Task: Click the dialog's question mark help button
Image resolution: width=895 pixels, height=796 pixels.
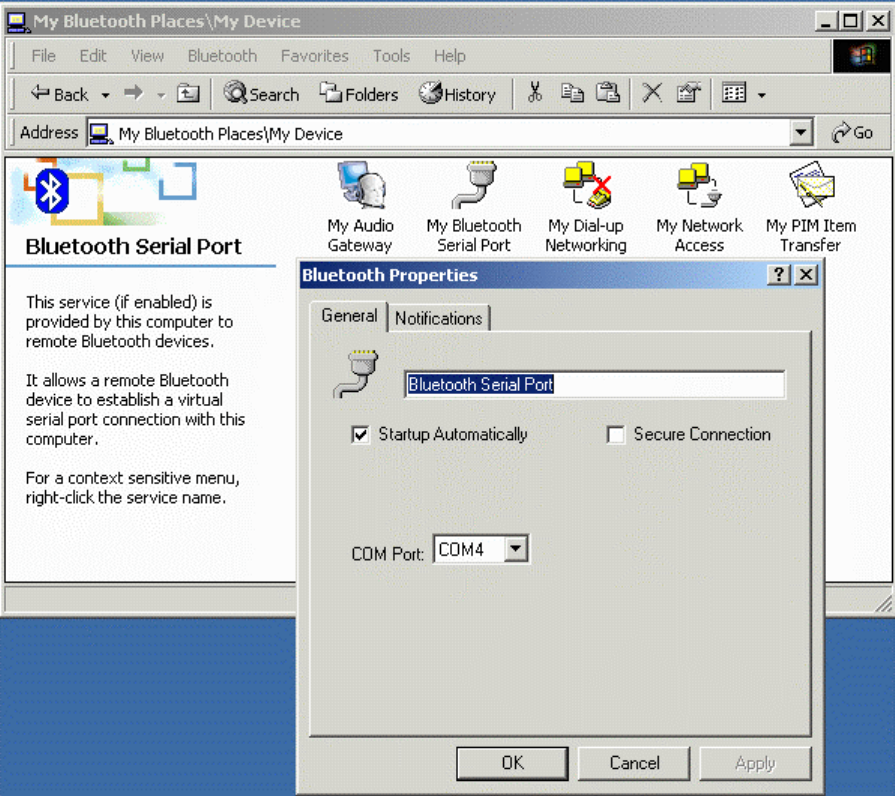Action: click(779, 275)
